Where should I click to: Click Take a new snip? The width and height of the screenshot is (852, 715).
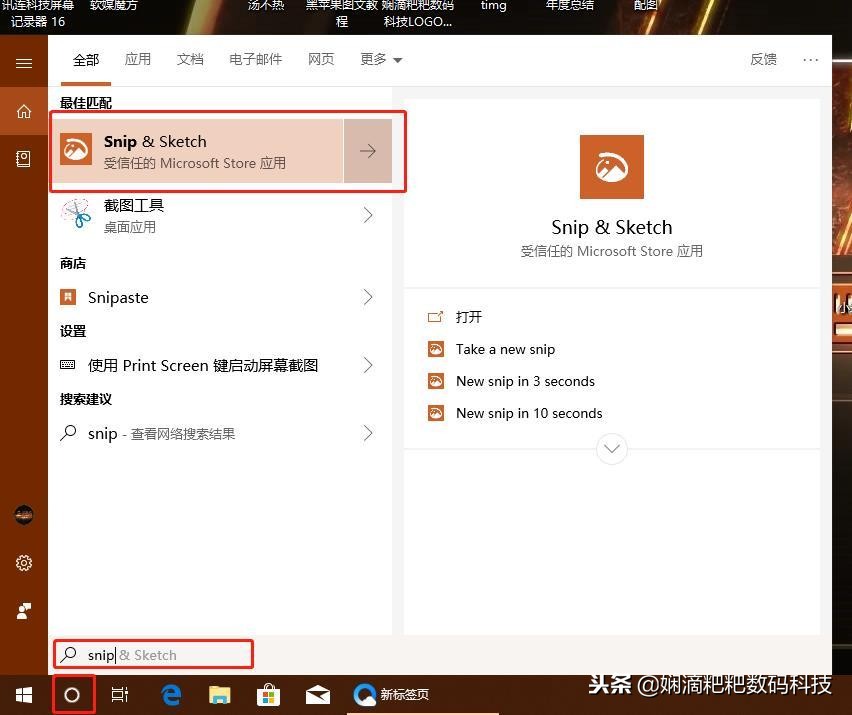pos(505,349)
